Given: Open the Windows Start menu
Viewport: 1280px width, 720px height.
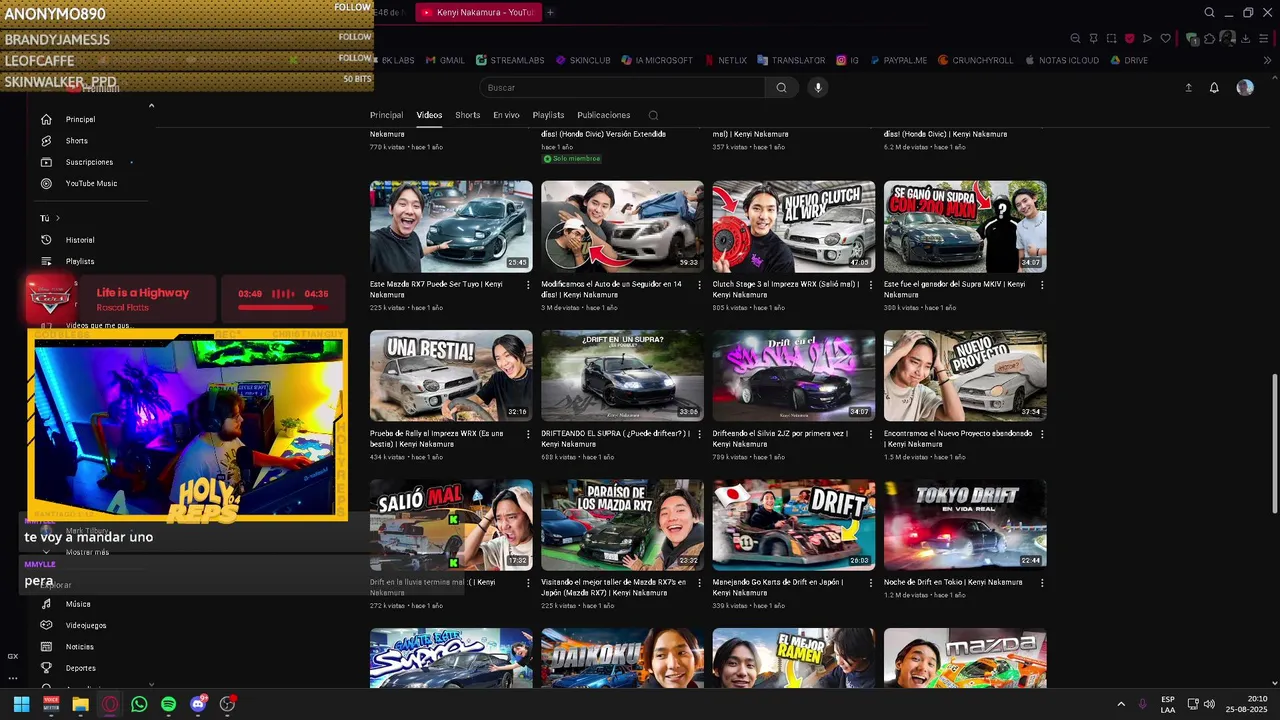Looking at the screenshot, I should (21, 704).
